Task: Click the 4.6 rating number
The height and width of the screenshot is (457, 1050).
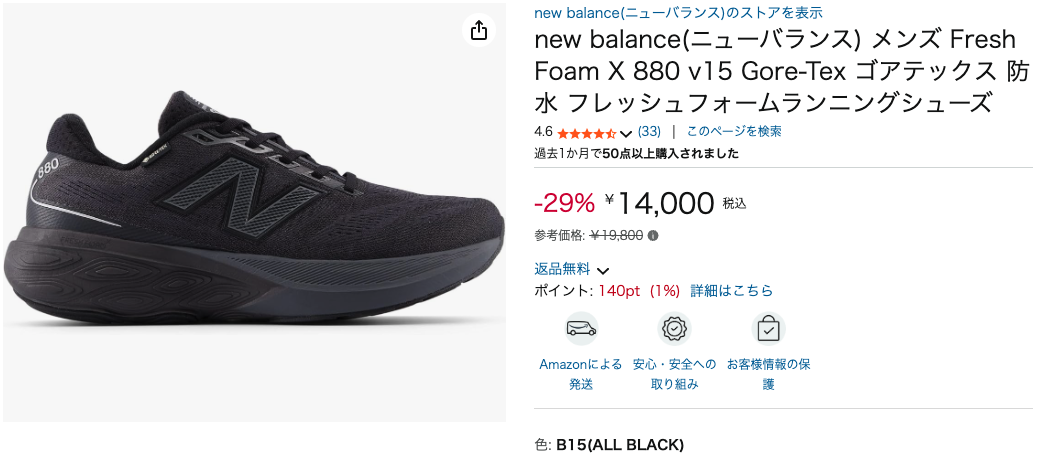Action: pos(543,131)
